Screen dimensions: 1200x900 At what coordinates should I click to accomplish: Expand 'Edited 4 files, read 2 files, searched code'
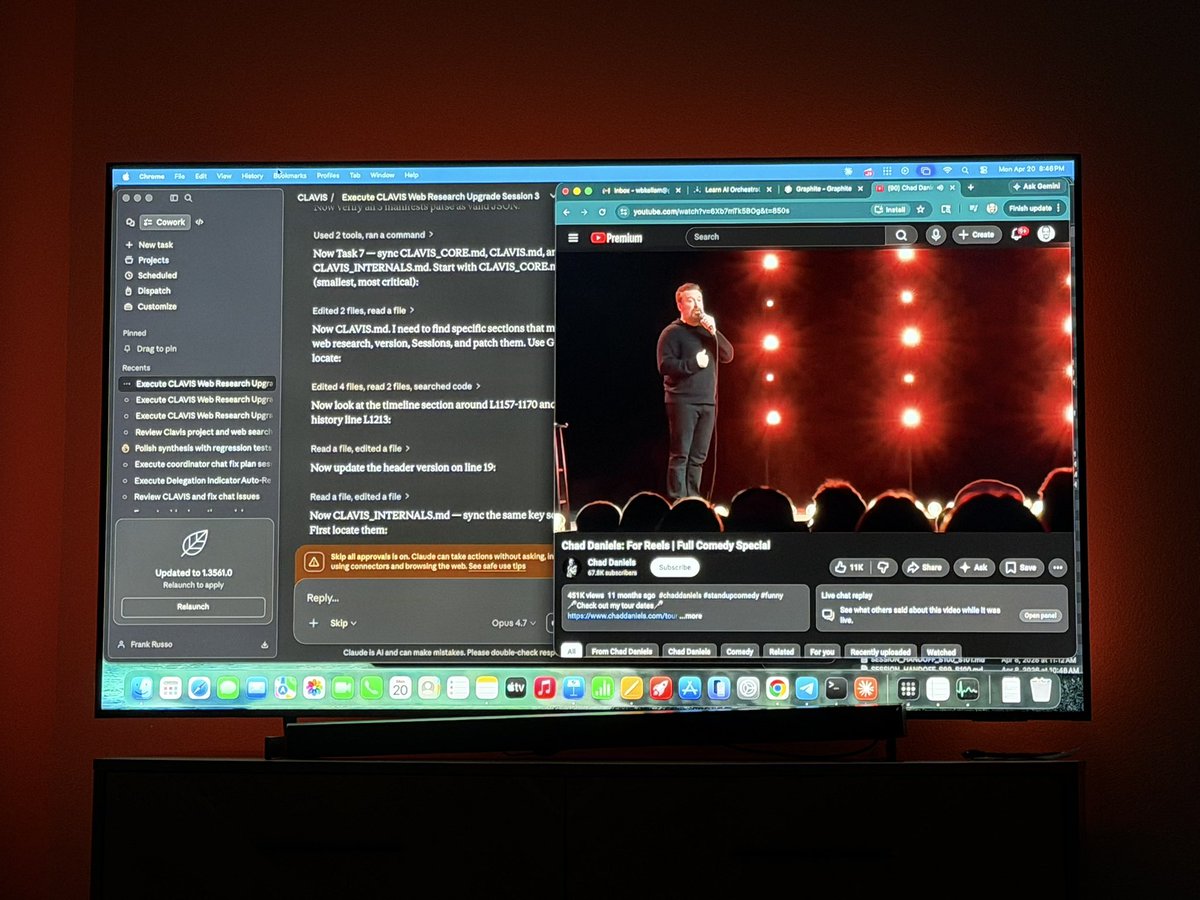pos(395,386)
